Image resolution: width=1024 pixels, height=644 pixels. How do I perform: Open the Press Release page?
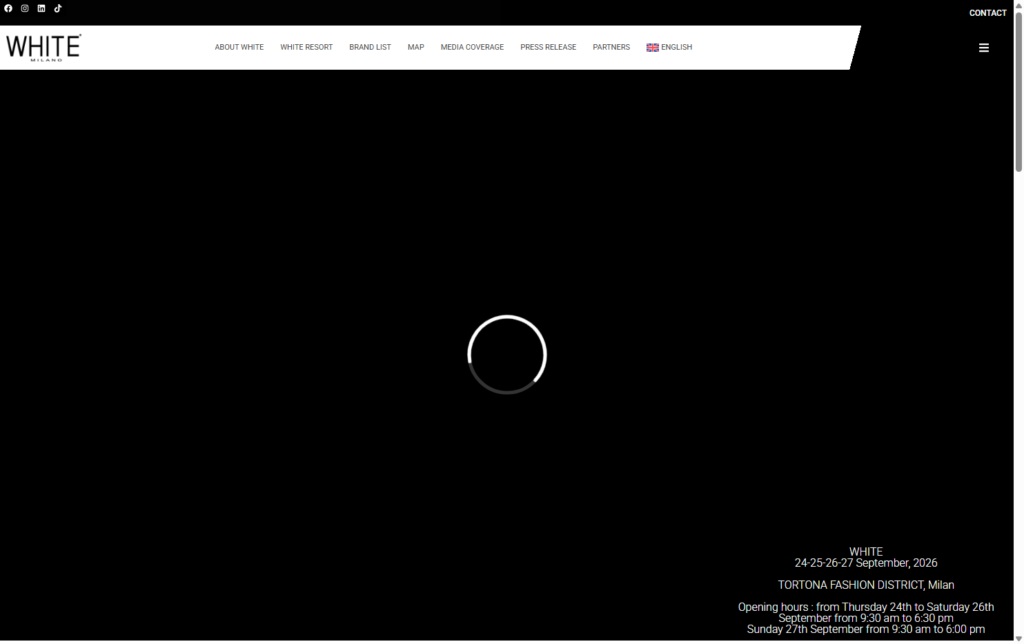click(548, 47)
